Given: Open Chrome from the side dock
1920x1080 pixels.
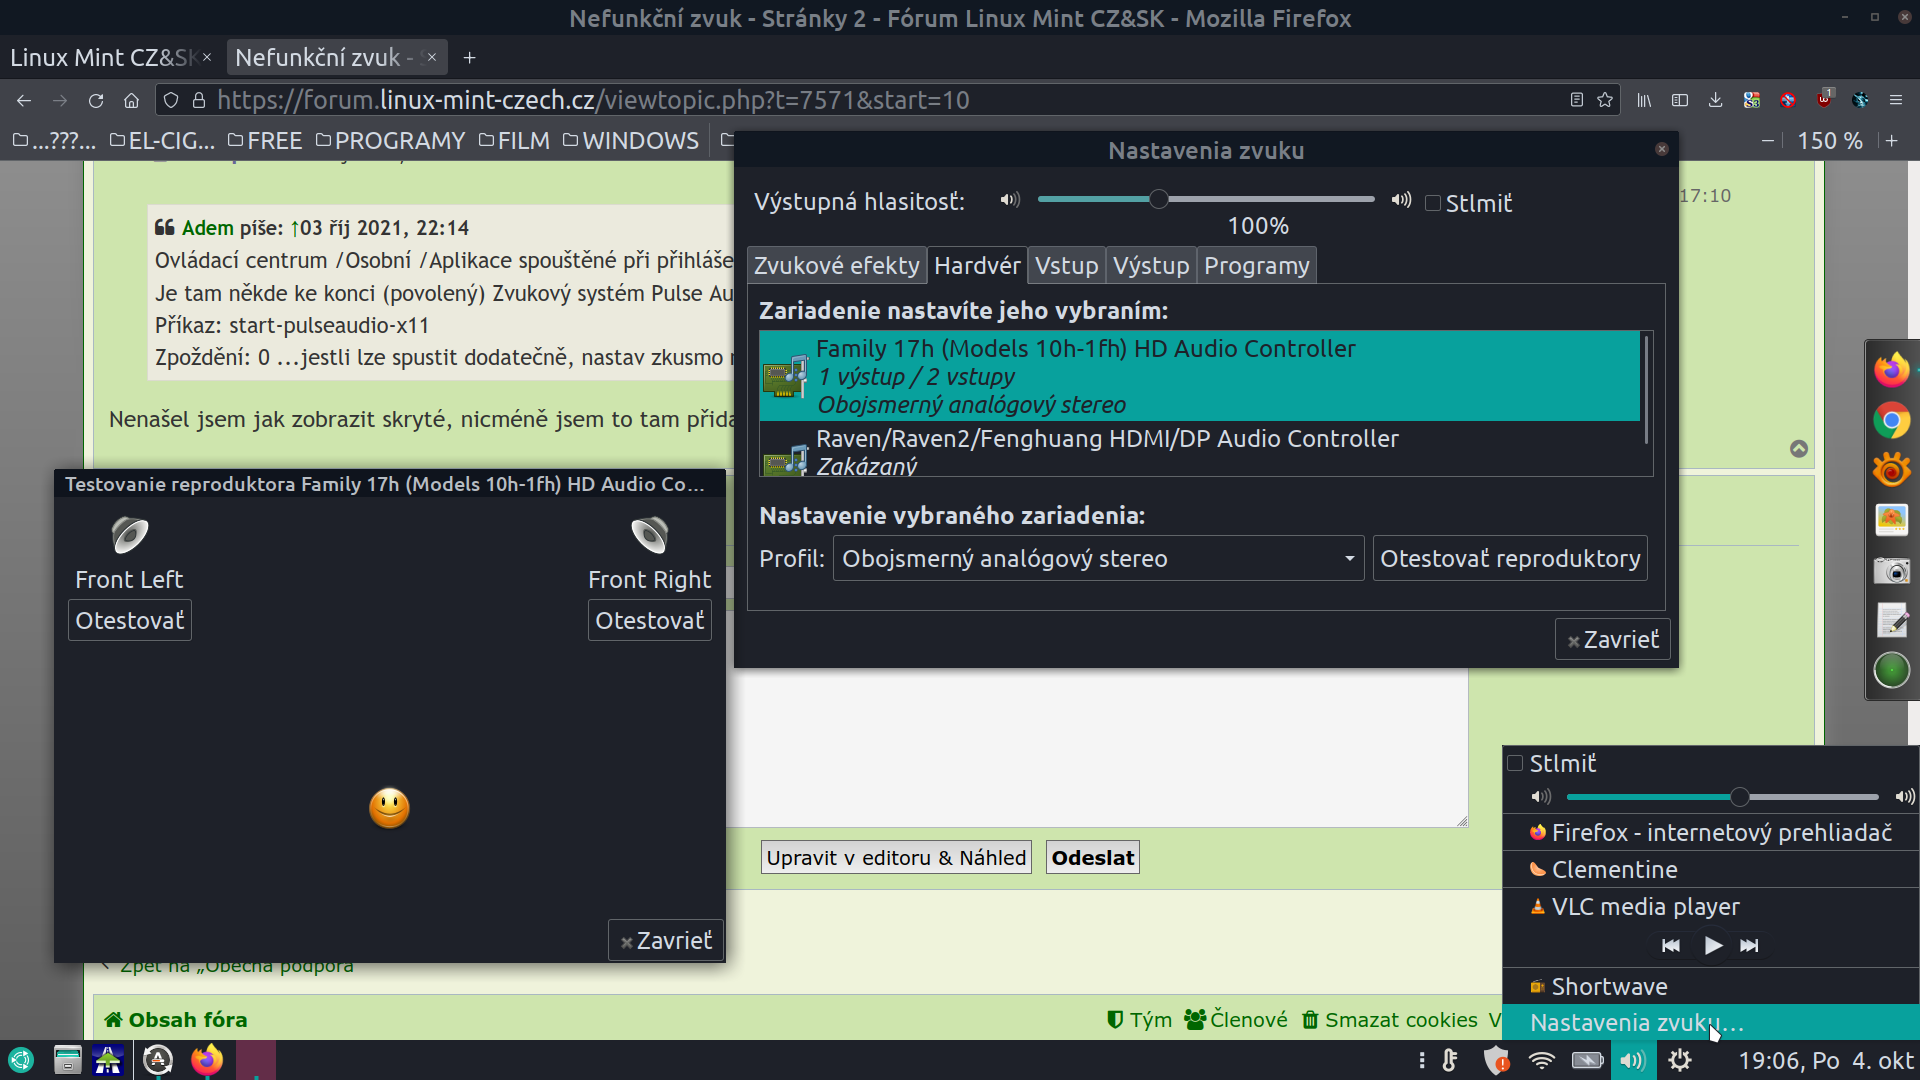Looking at the screenshot, I should click(1891, 421).
